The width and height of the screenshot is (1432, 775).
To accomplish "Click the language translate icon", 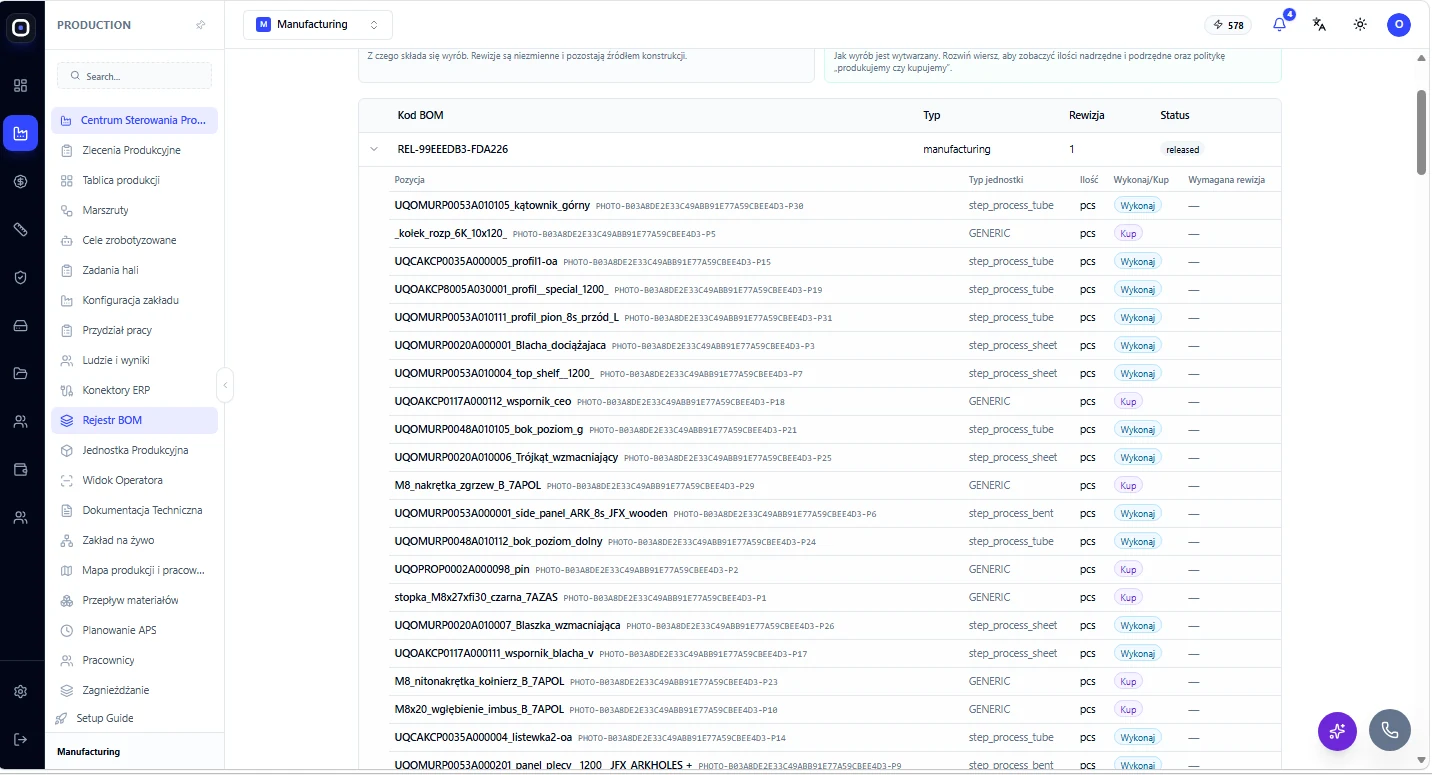I will tap(1320, 25).
